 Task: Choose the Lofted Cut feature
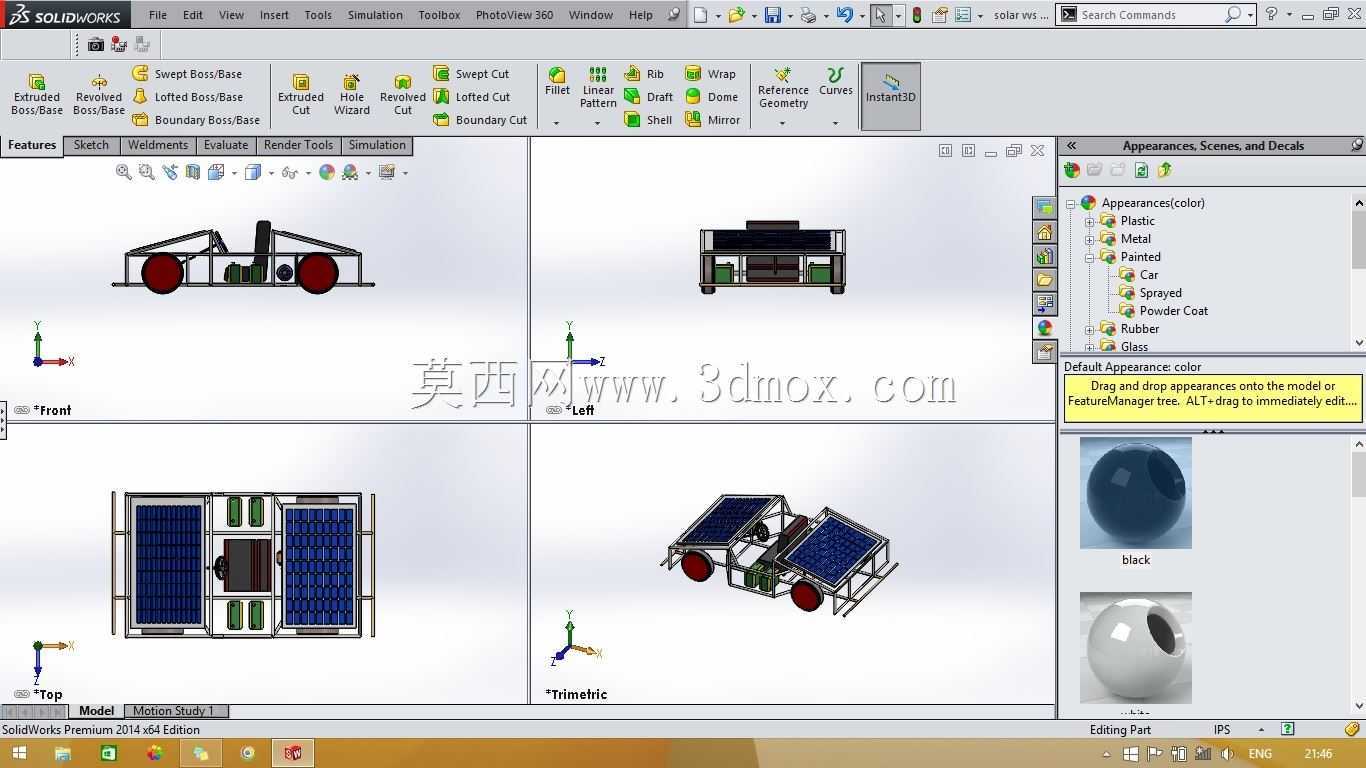pos(471,97)
